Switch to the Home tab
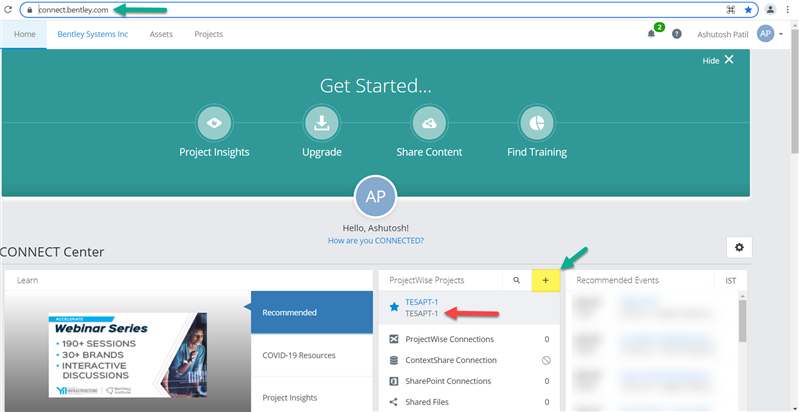 [24, 34]
